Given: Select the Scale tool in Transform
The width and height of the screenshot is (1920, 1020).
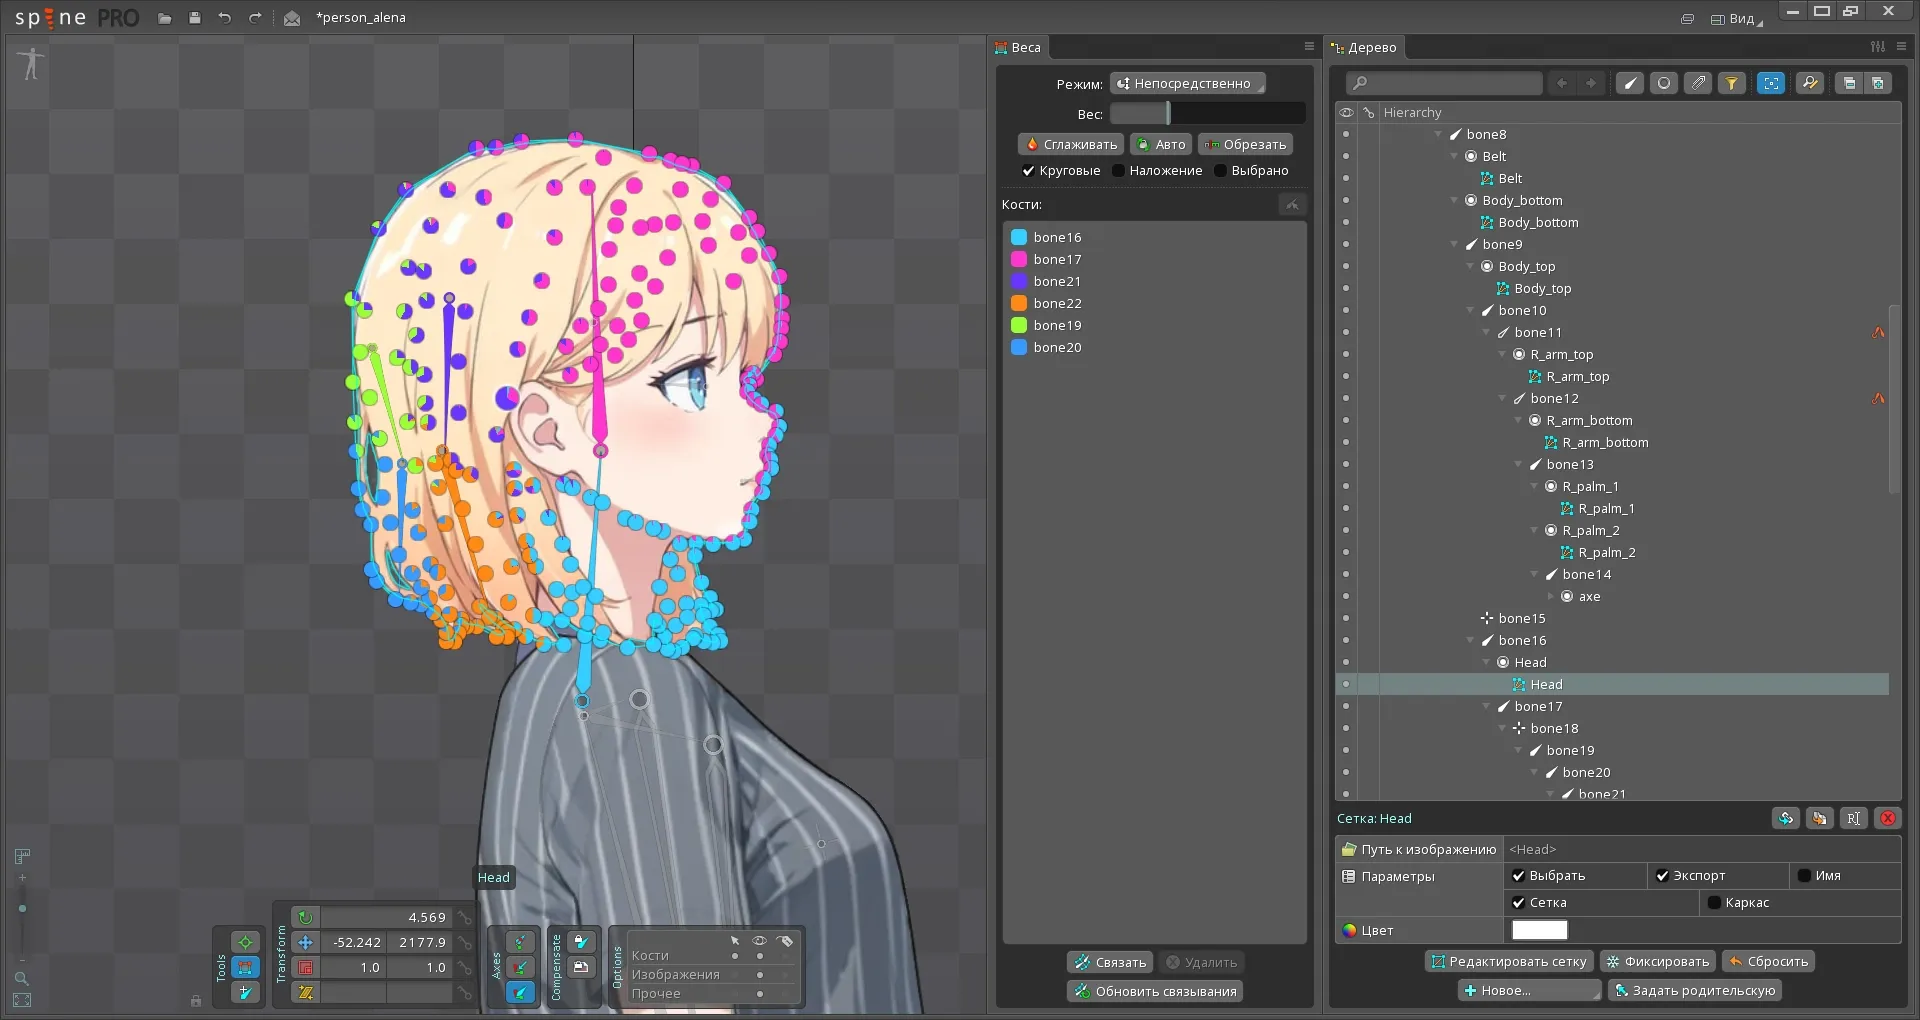Looking at the screenshot, I should (x=306, y=967).
